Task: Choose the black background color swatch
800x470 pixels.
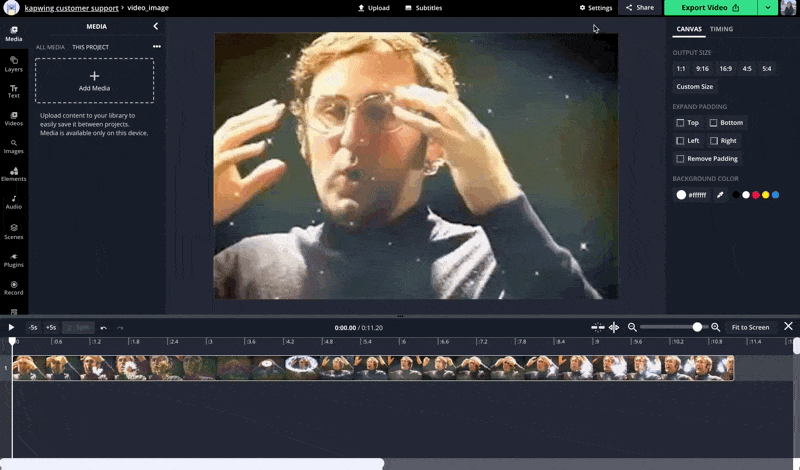Action: (736, 195)
